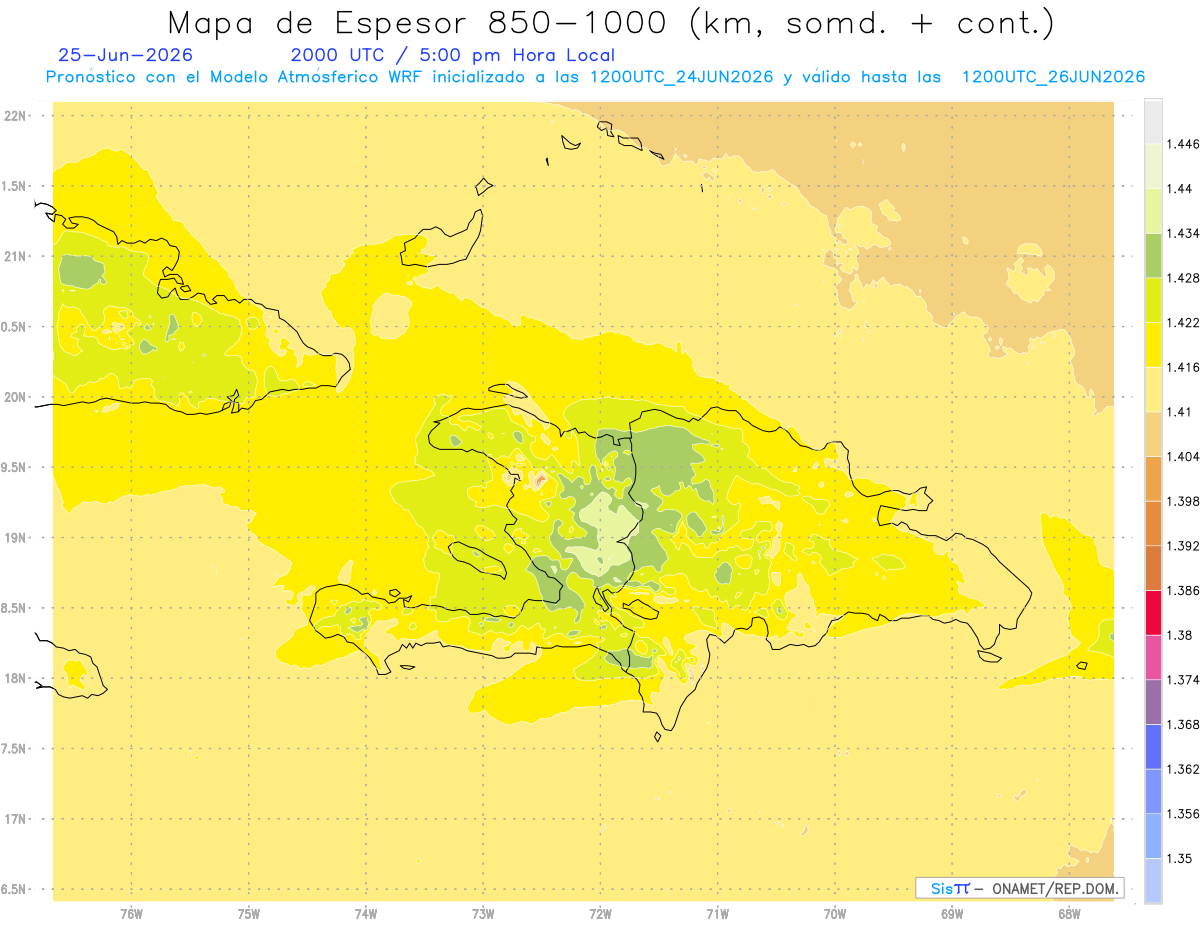Click the '76W' longitude label
Image resolution: width=1200 pixels, height=927 pixels.
131,914
